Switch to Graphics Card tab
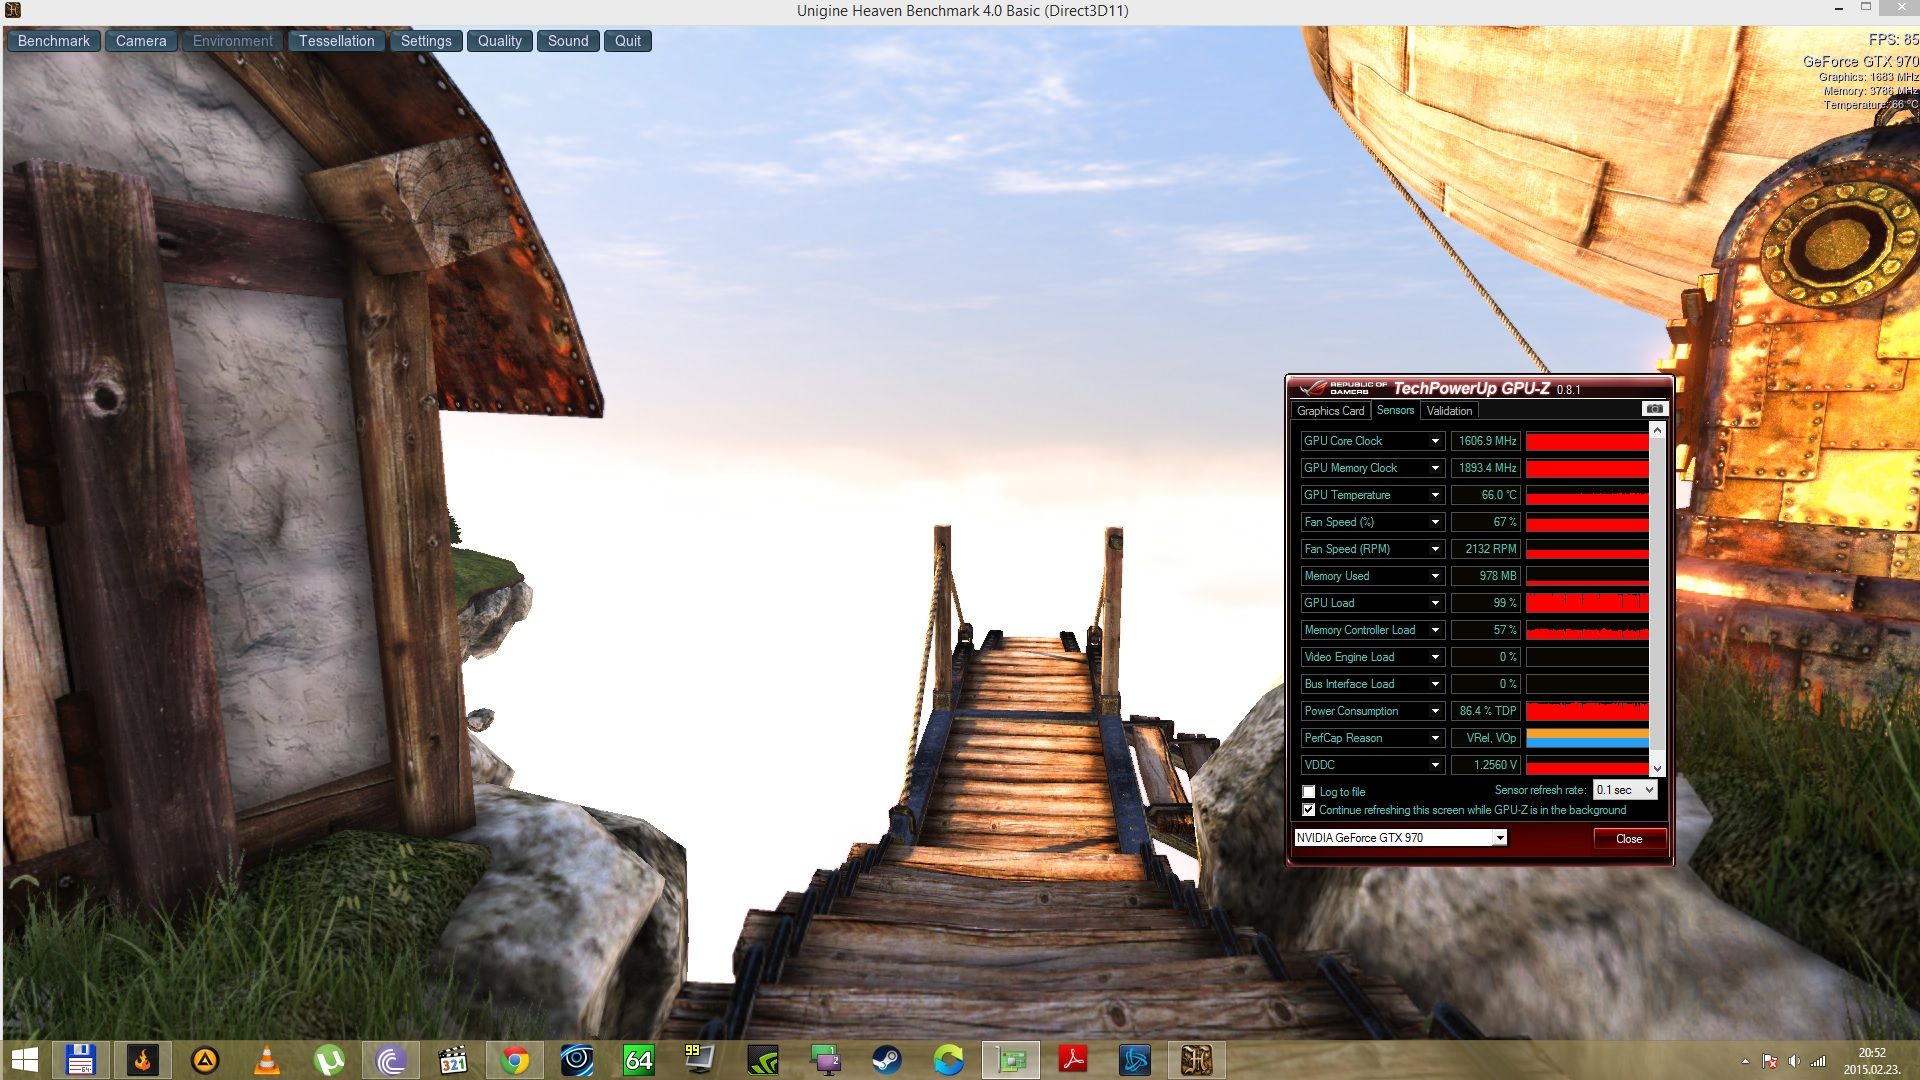 tap(1330, 411)
